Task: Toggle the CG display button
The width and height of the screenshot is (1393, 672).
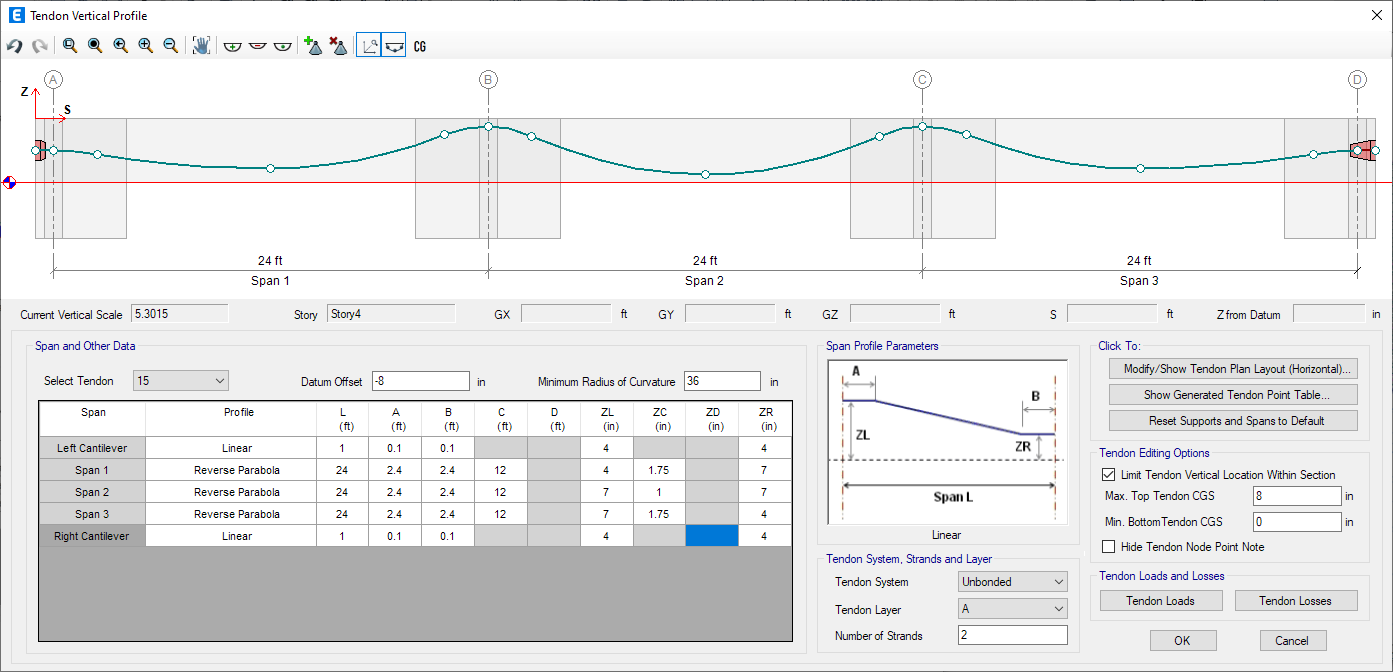Action: (x=419, y=46)
